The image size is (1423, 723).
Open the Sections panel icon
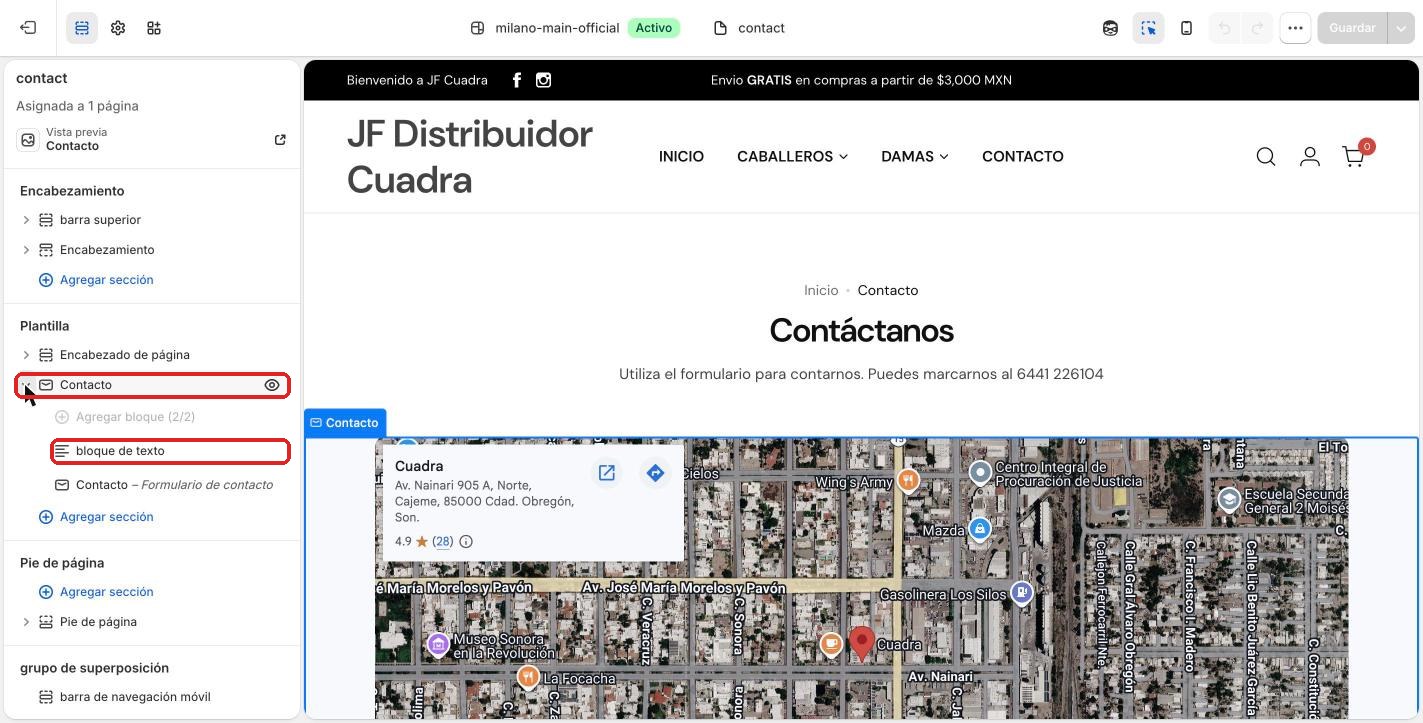coord(82,28)
